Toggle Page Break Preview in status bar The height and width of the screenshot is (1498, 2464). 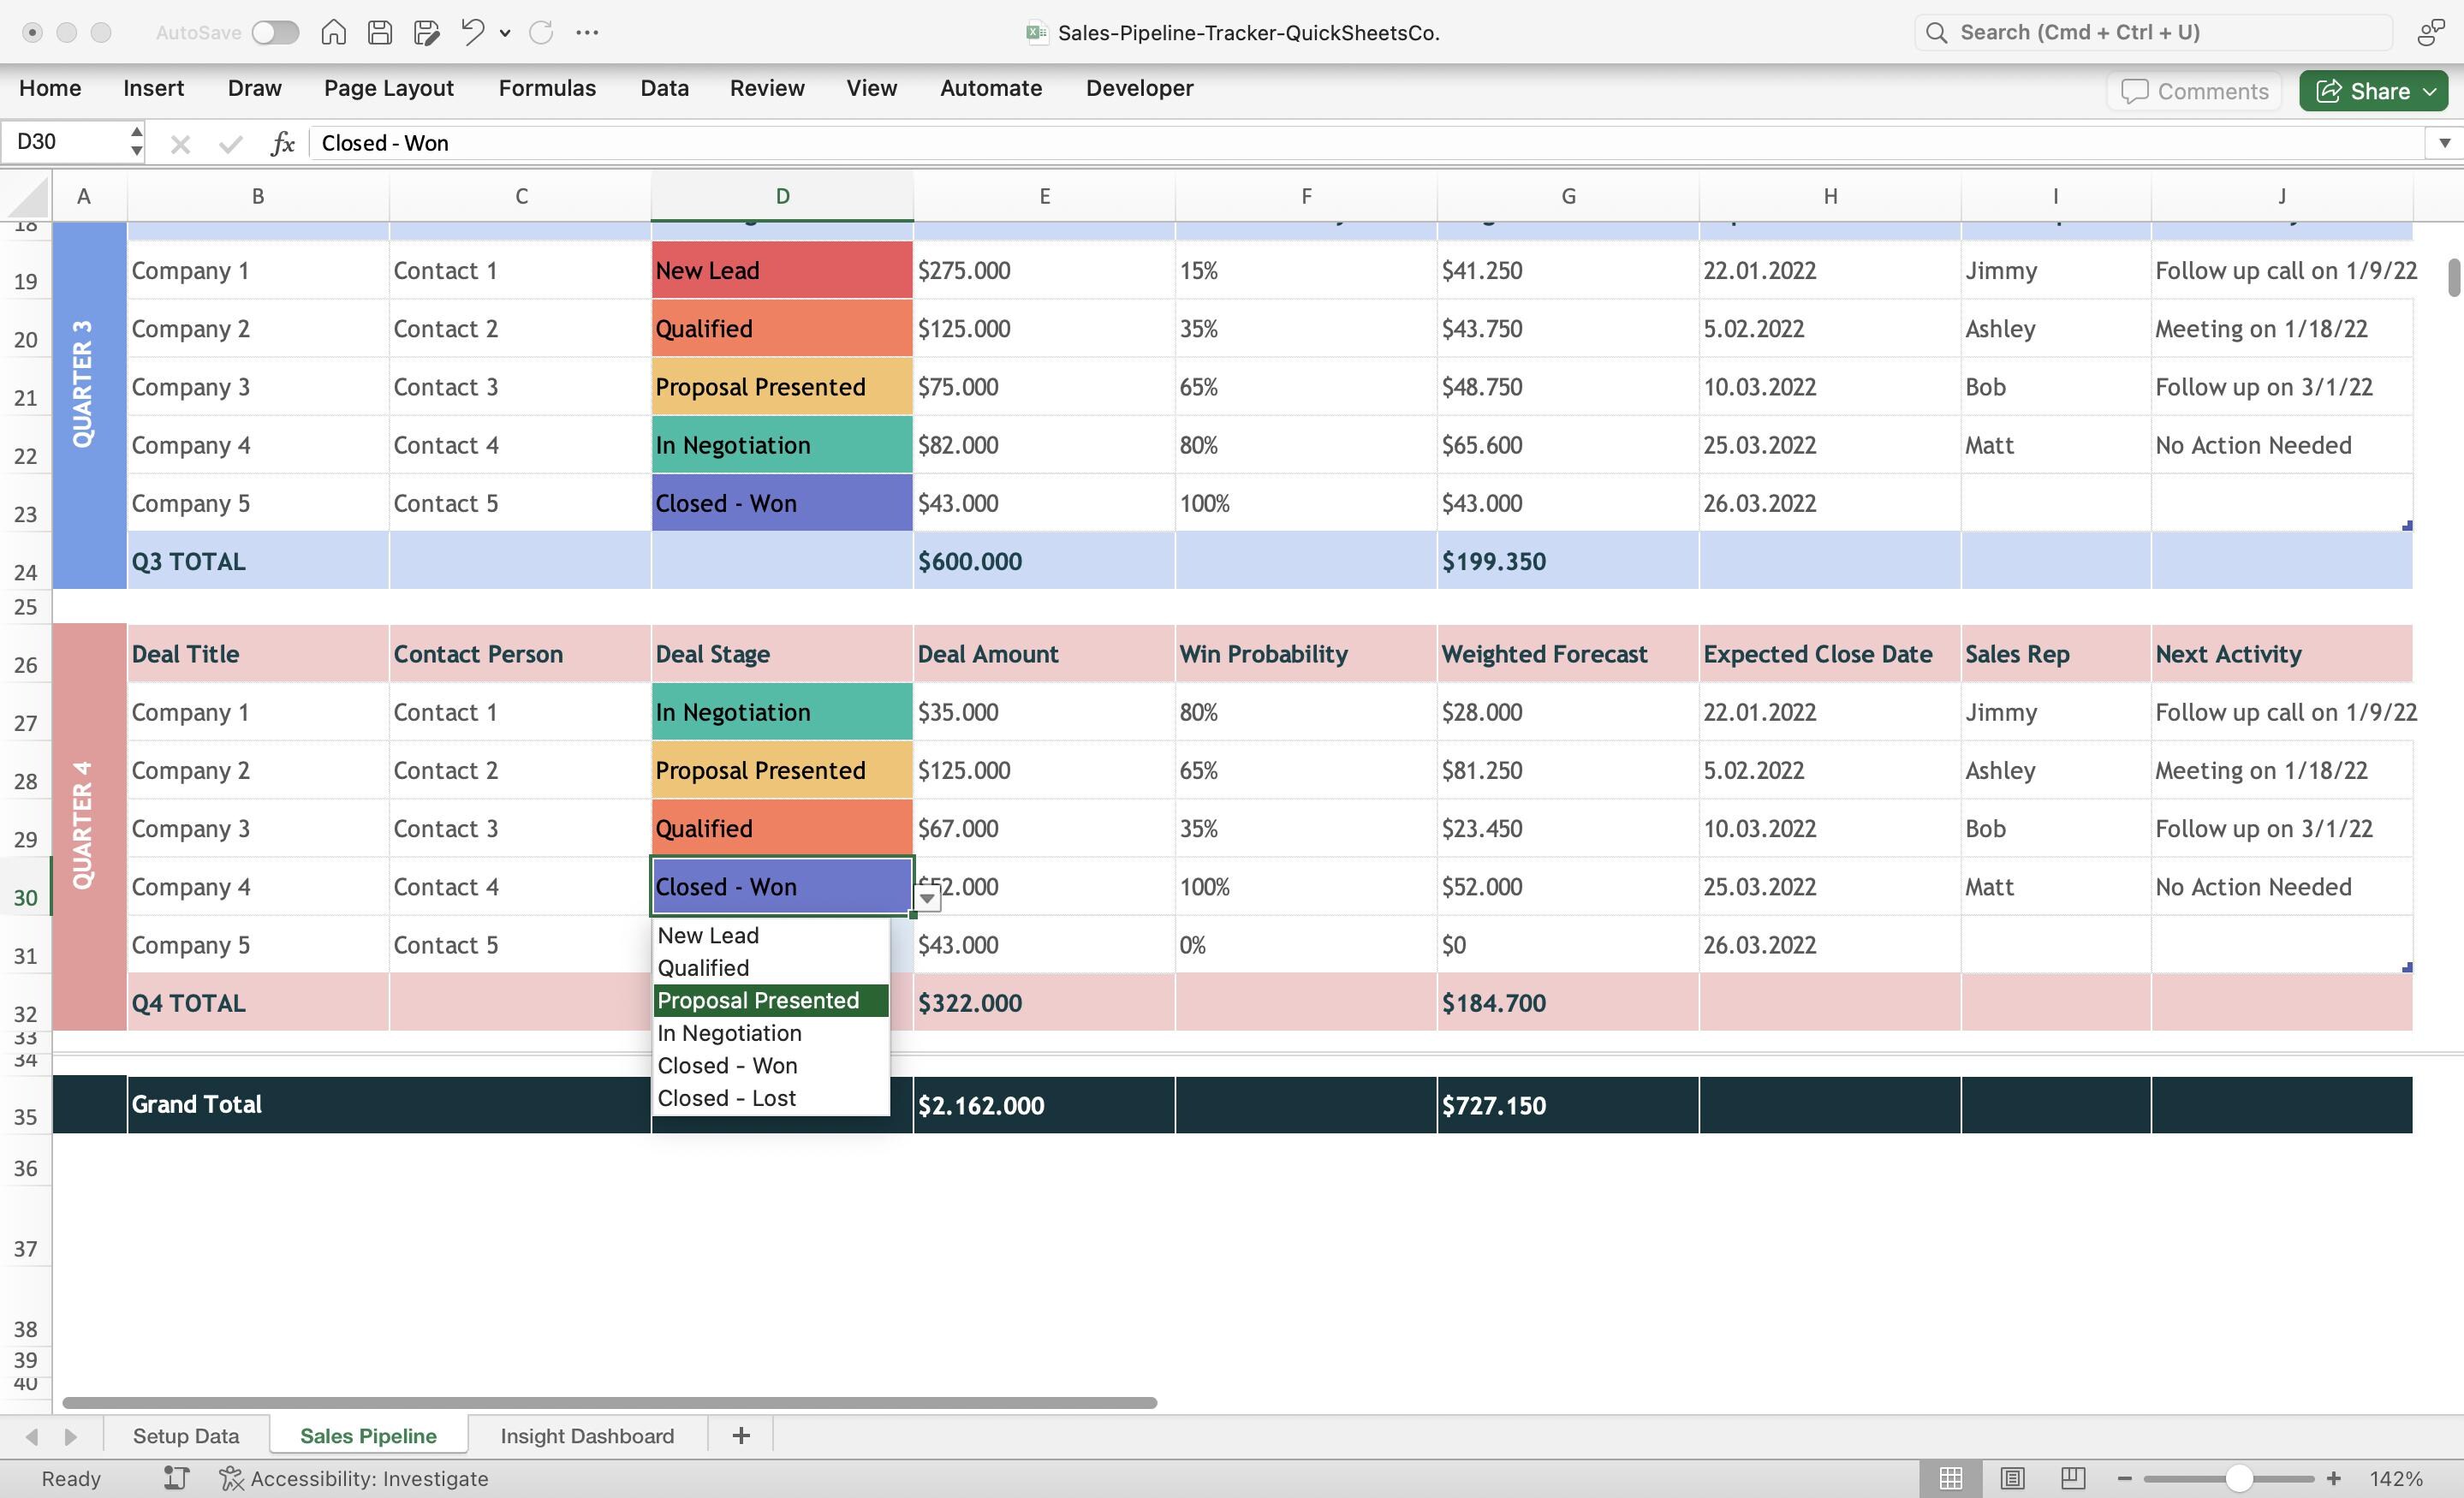tap(2071, 1478)
